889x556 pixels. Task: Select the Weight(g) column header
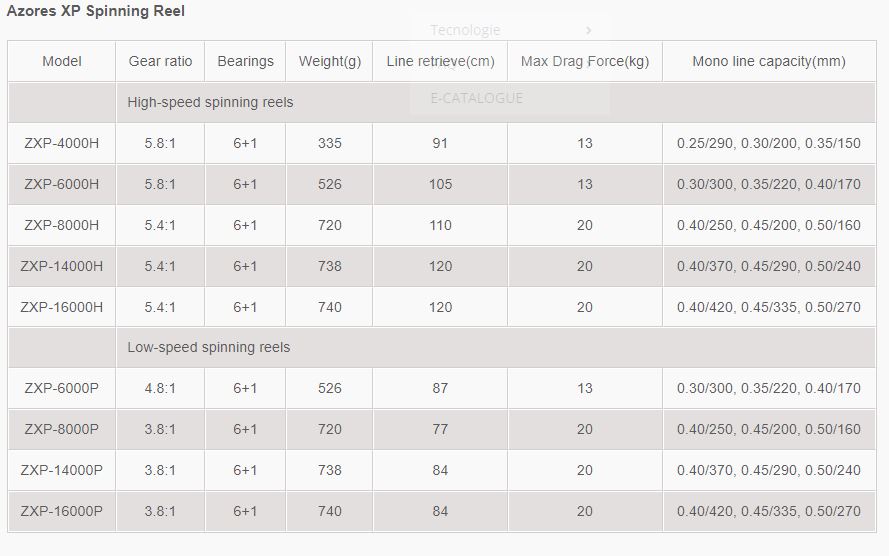[329, 61]
